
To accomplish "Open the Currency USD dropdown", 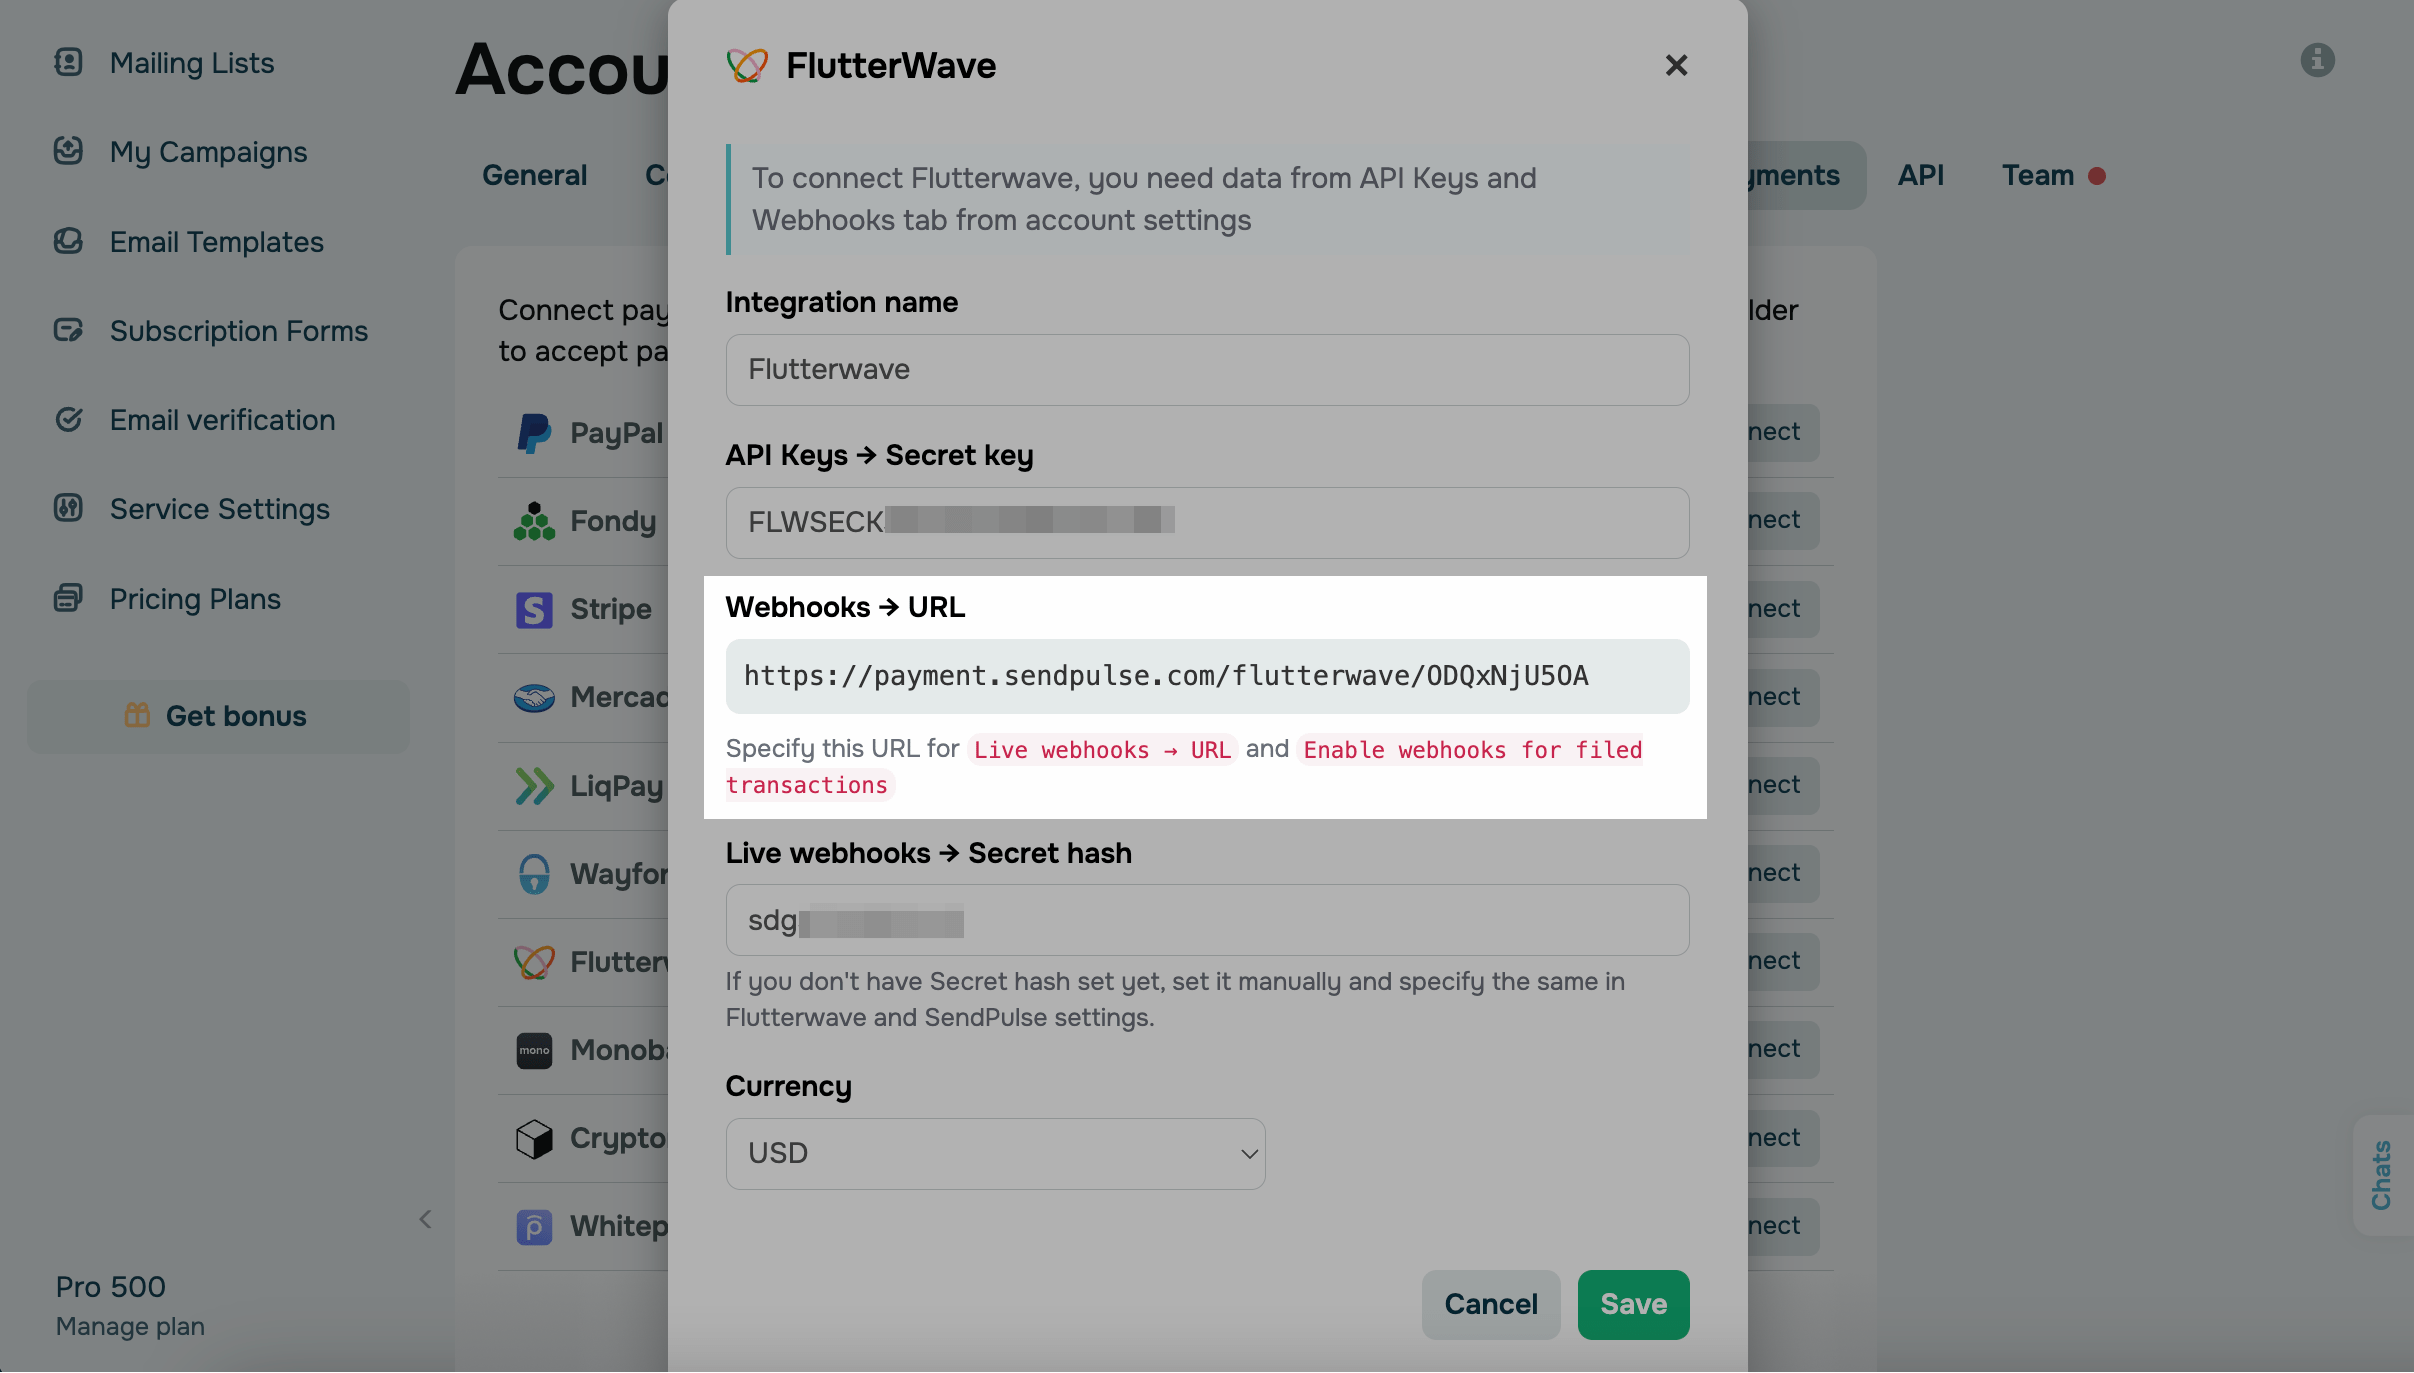I will [x=995, y=1153].
